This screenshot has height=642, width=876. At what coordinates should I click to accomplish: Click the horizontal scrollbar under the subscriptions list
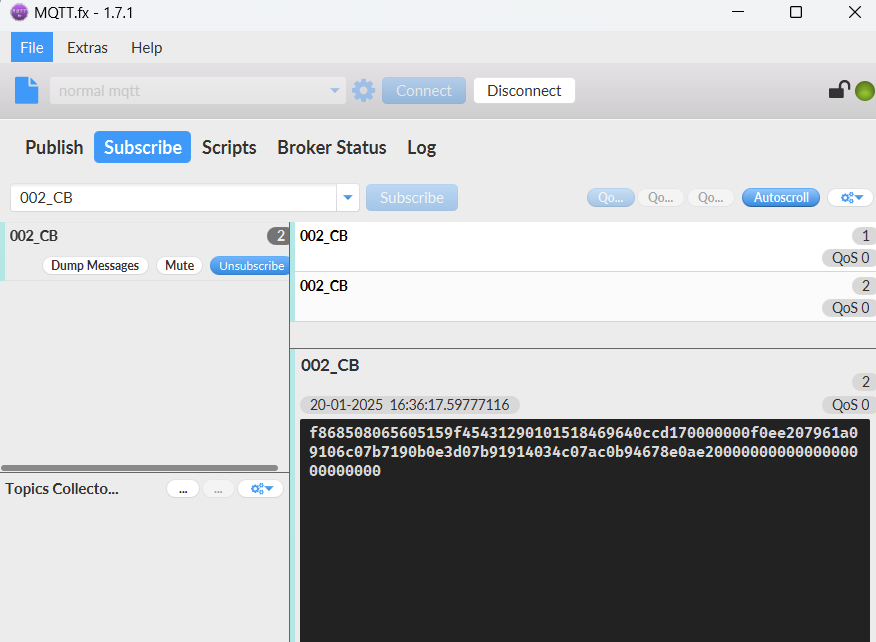pos(140,468)
